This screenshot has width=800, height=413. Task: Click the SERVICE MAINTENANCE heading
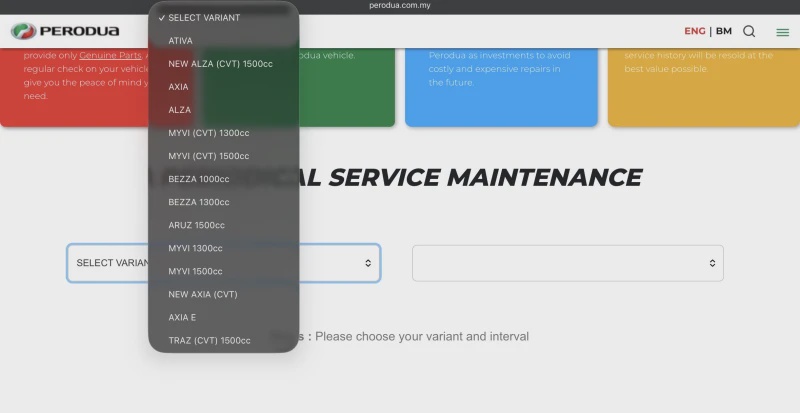coord(485,178)
